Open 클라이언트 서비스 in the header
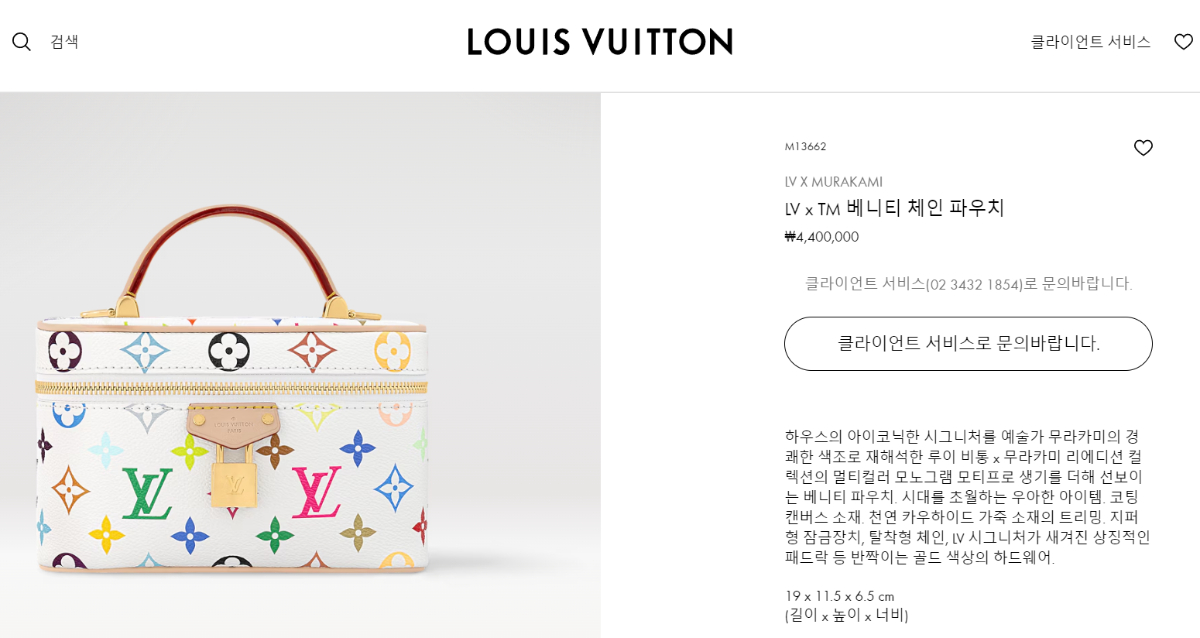This screenshot has height=638, width=1200. point(1090,42)
